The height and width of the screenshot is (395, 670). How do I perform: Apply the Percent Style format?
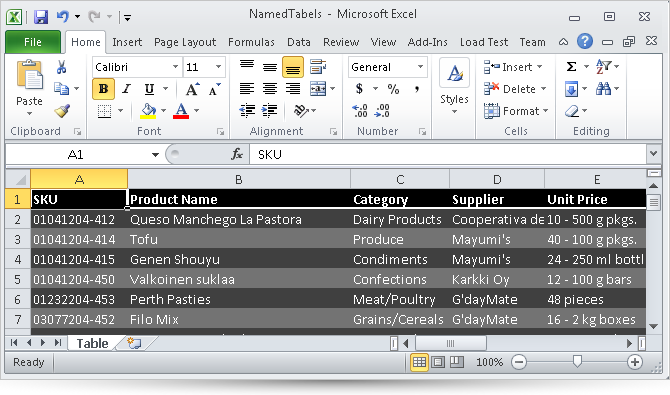click(393, 89)
